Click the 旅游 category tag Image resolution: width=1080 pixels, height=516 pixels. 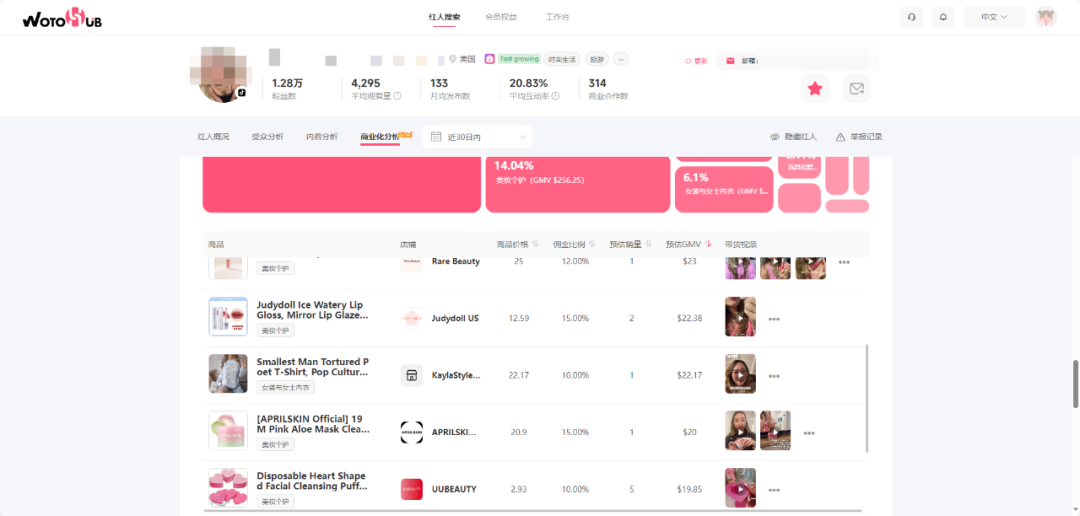(x=597, y=59)
